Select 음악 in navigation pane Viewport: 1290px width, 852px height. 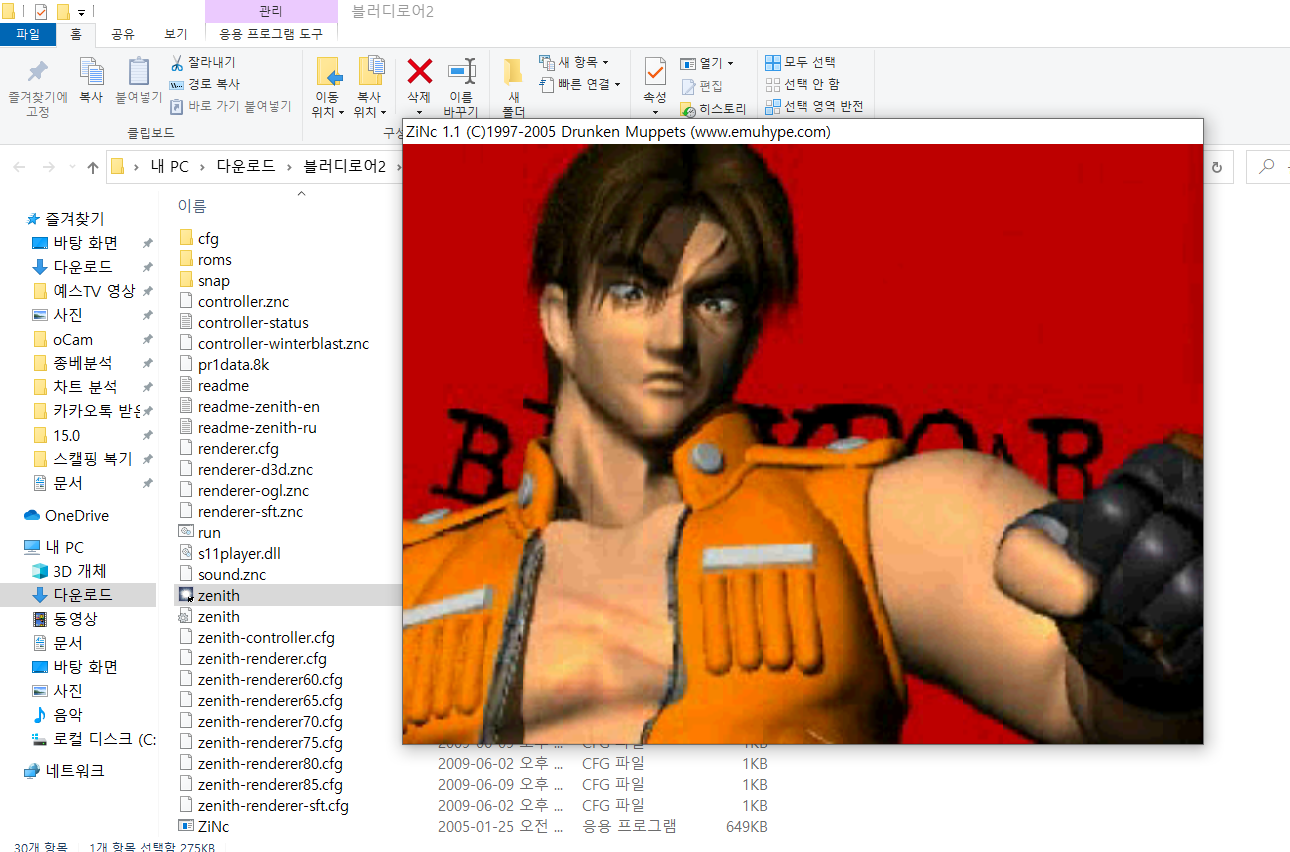(x=68, y=715)
